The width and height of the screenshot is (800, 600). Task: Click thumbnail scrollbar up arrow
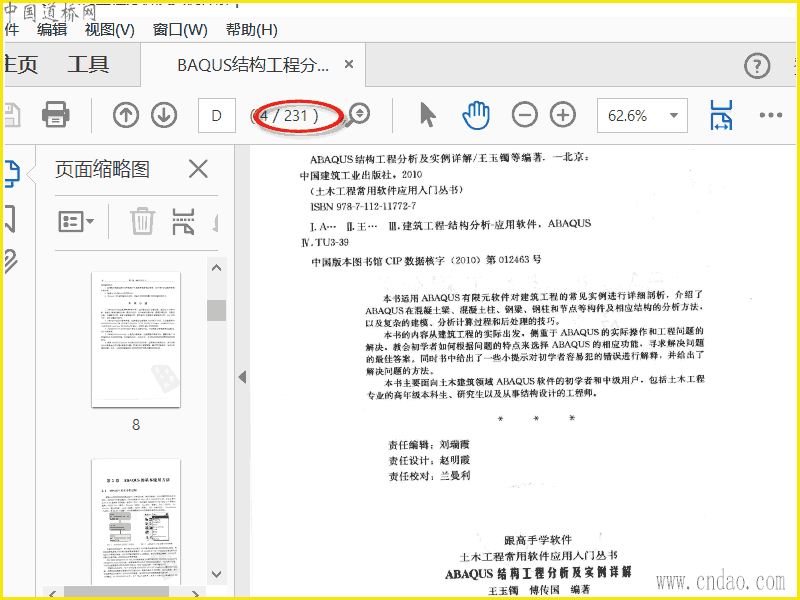point(216,268)
